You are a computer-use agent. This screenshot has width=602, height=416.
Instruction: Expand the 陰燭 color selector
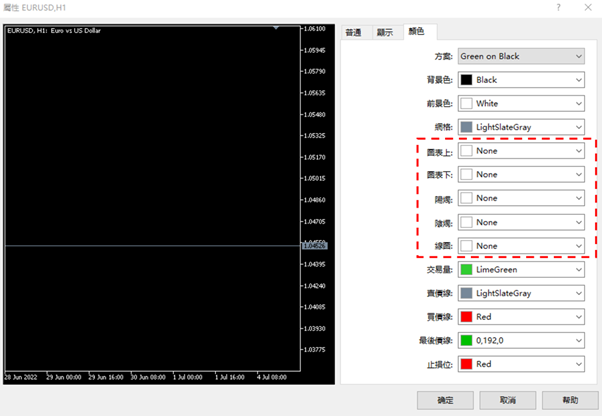click(520, 222)
